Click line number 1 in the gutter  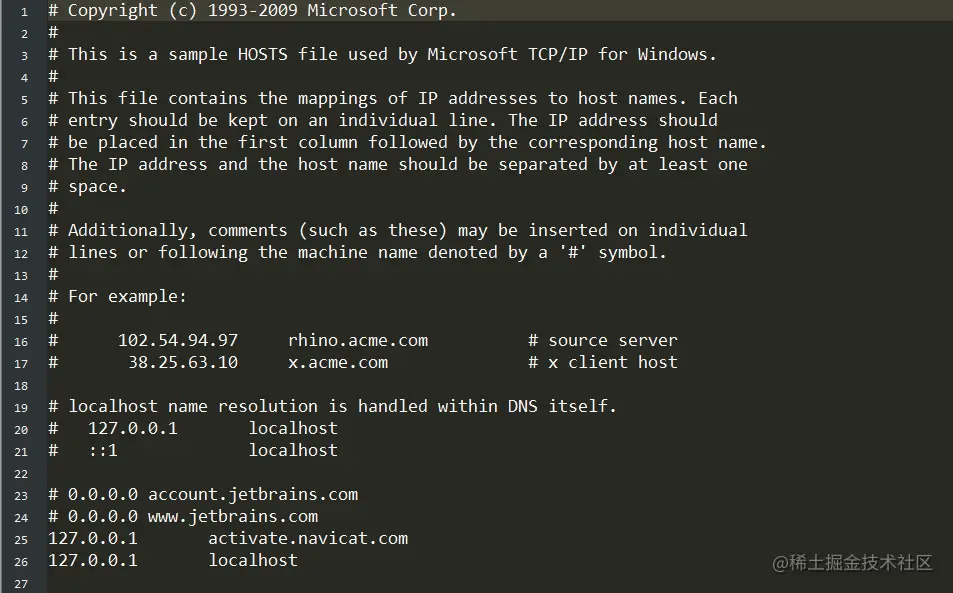(x=24, y=11)
